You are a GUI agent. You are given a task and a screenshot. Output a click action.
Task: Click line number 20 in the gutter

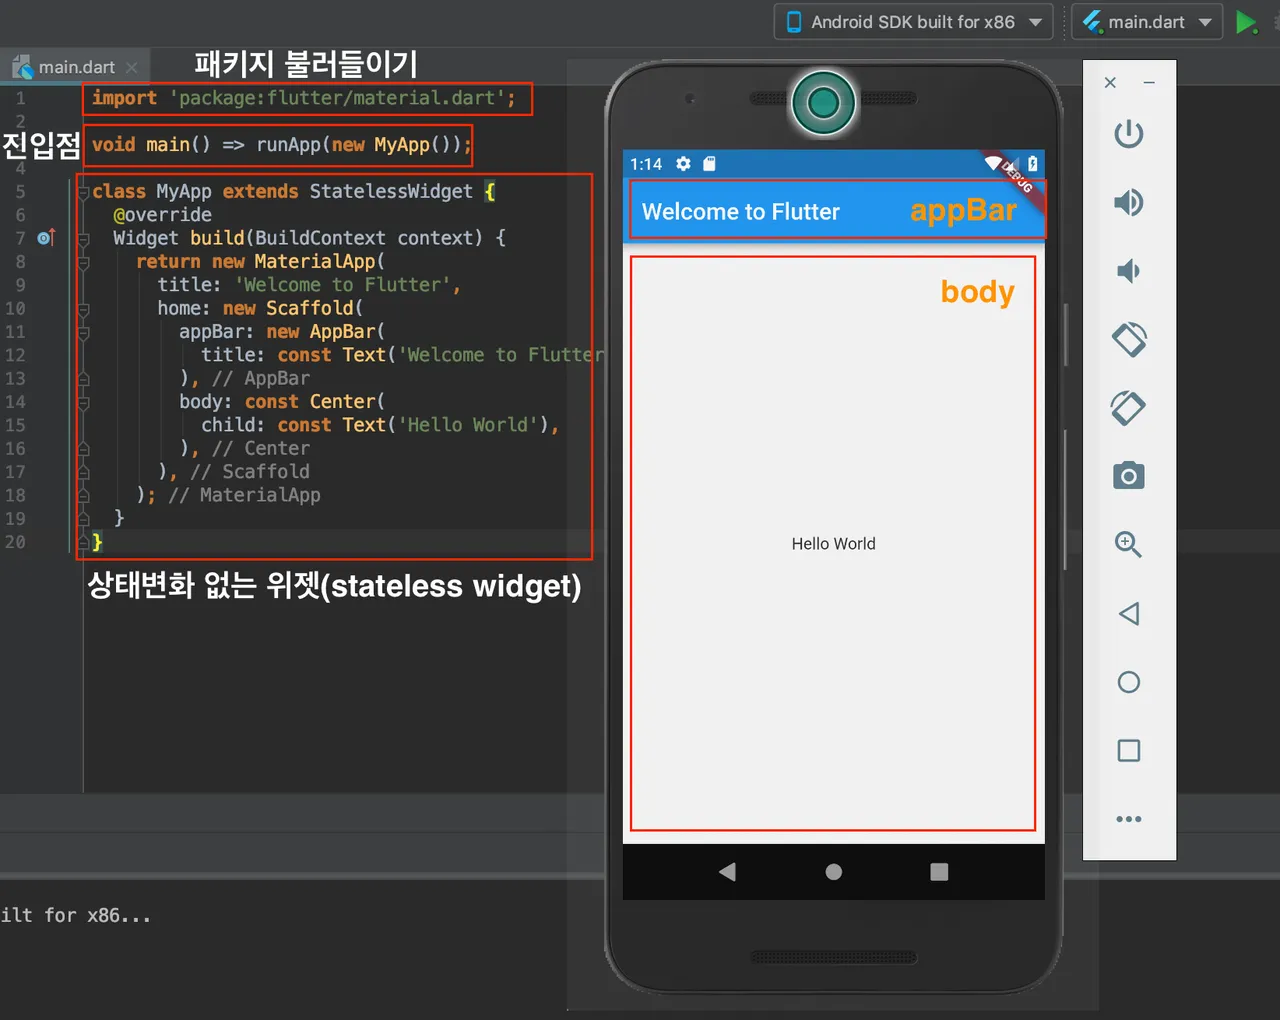15,542
